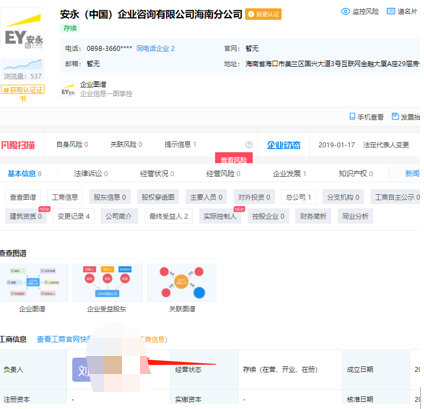Click the 海南省海口市 address text
This screenshot has width=424, height=409.
coord(333,63)
